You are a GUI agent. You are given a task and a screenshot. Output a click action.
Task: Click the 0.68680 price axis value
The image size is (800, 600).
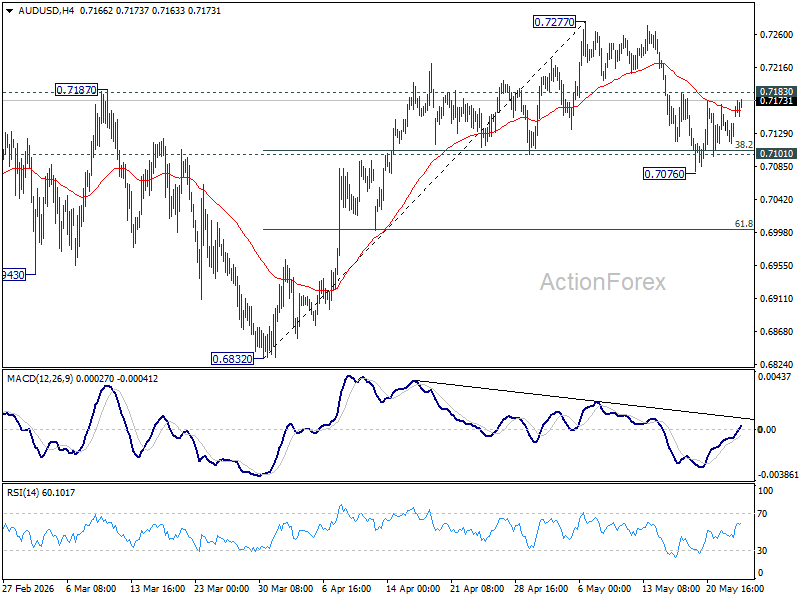(777, 332)
